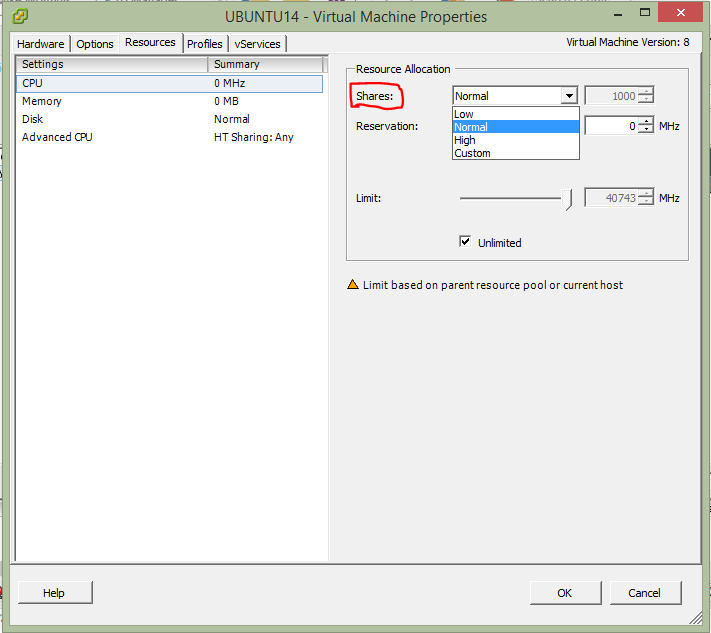
Task: Open the vServices tab
Action: click(258, 44)
